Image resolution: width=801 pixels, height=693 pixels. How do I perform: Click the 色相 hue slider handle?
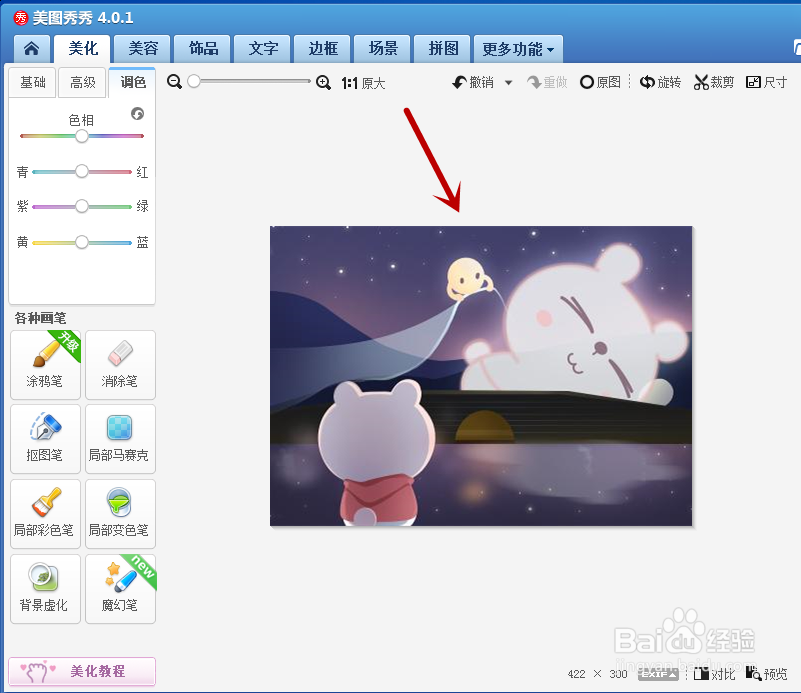(82, 136)
